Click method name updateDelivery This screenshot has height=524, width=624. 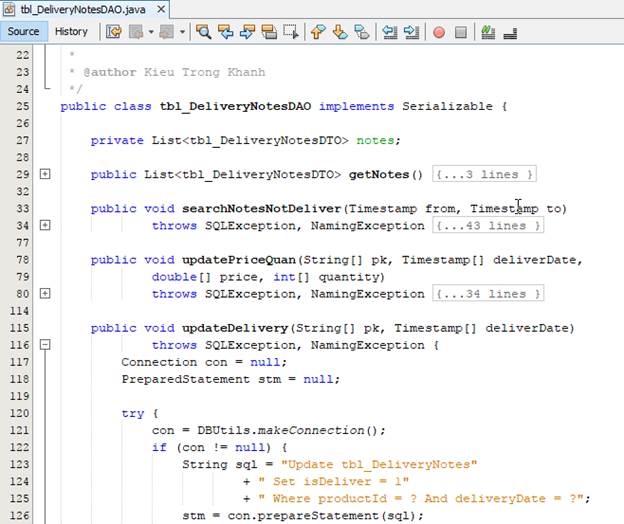point(235,328)
